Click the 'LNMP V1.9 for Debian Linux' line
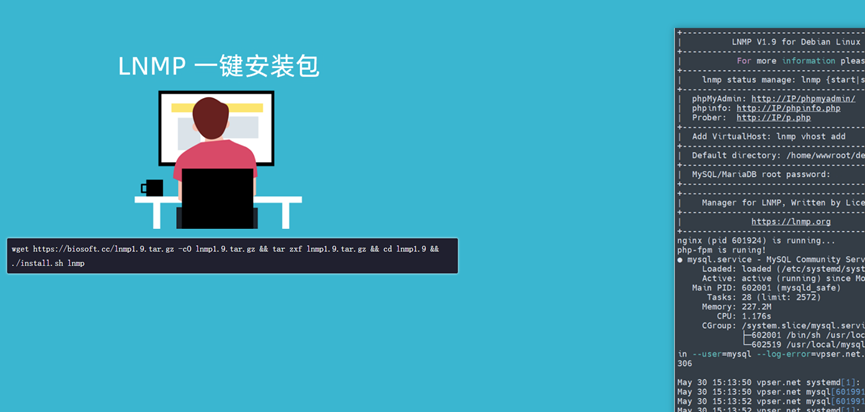The image size is (865, 412). click(795, 42)
